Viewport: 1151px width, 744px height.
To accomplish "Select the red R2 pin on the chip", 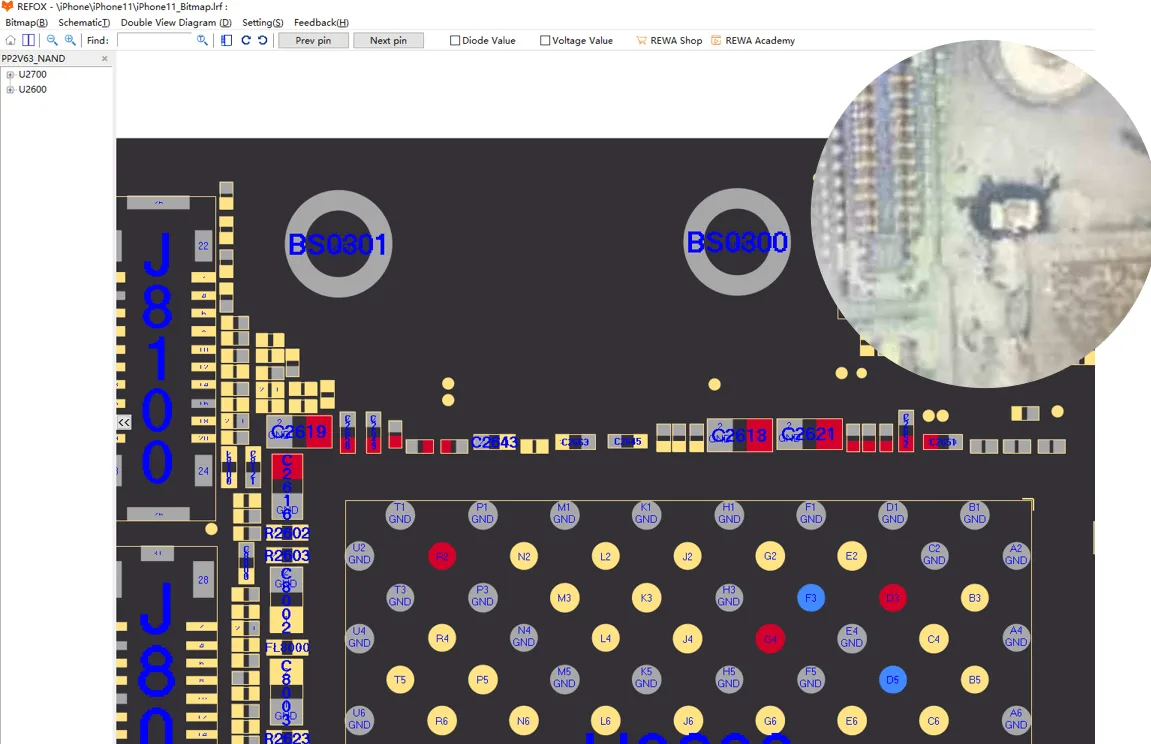I will point(442,556).
